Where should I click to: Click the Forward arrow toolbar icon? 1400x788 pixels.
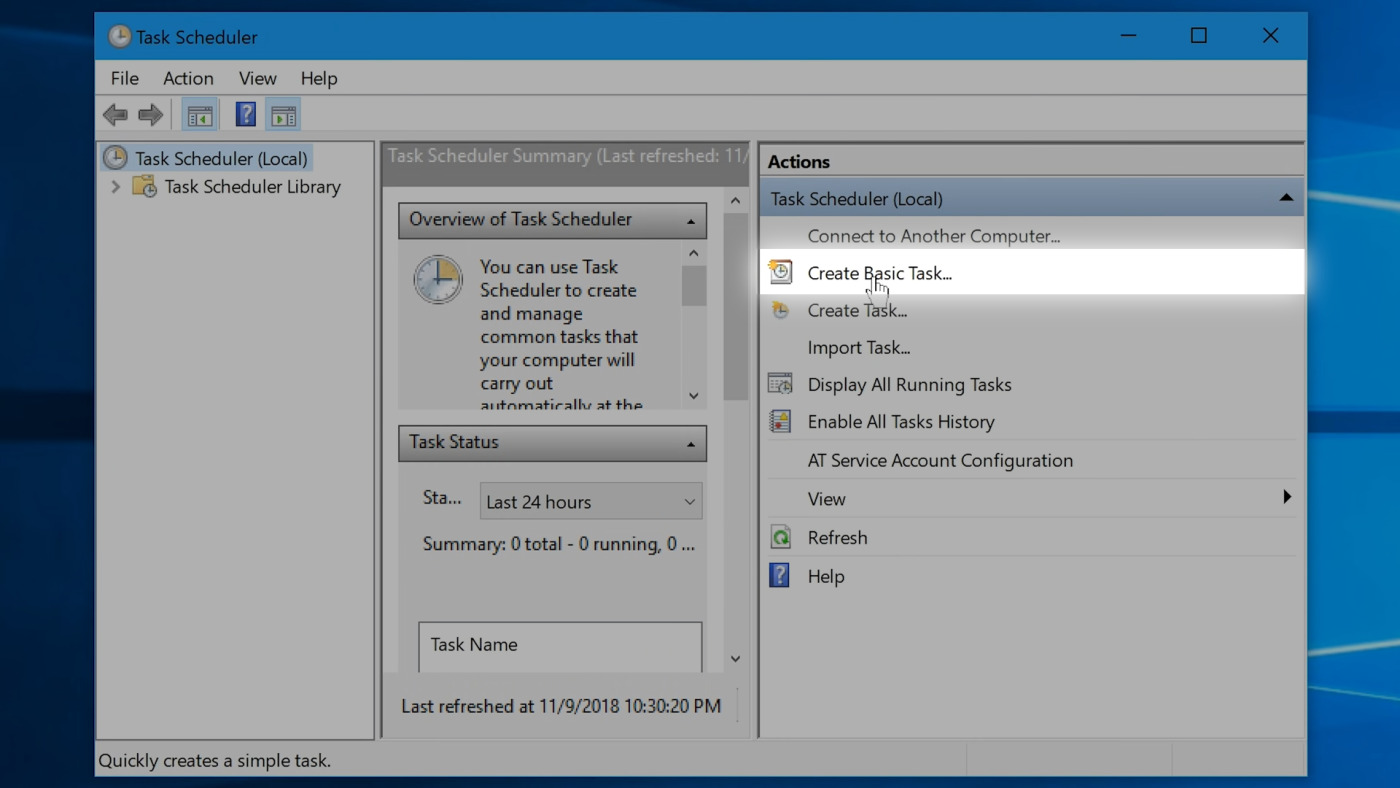[x=151, y=115]
